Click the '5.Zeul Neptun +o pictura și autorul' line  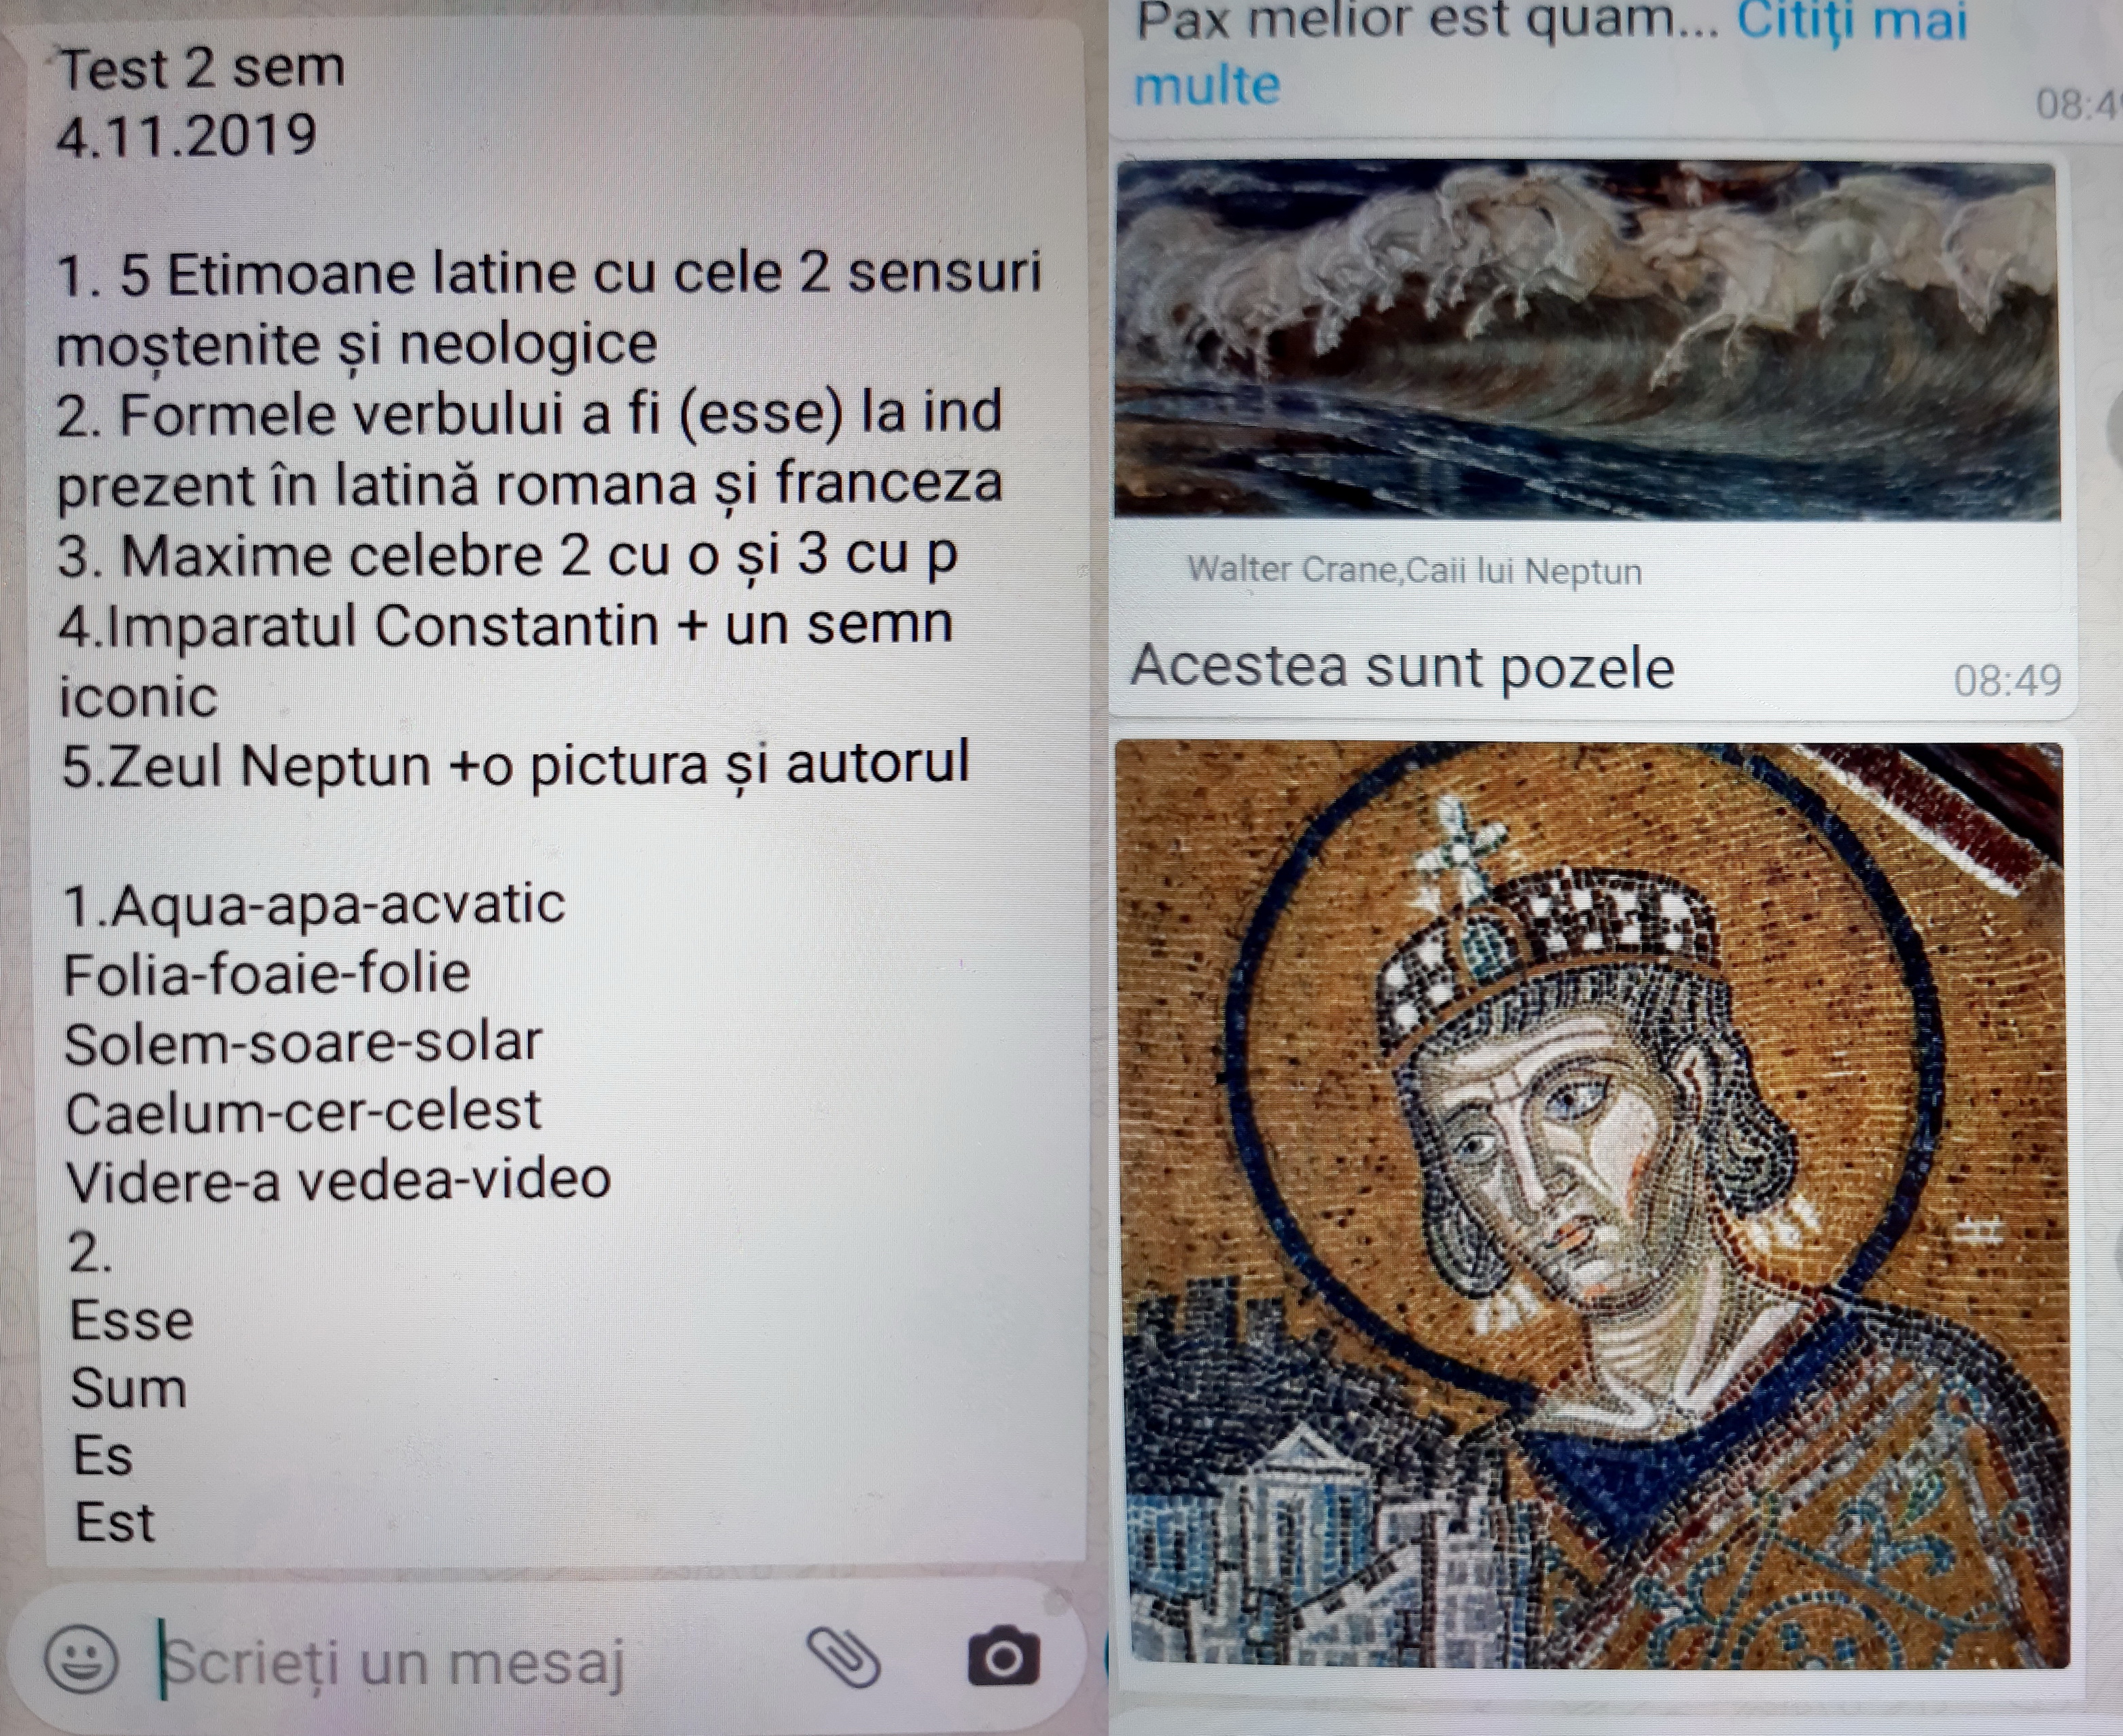click(515, 765)
